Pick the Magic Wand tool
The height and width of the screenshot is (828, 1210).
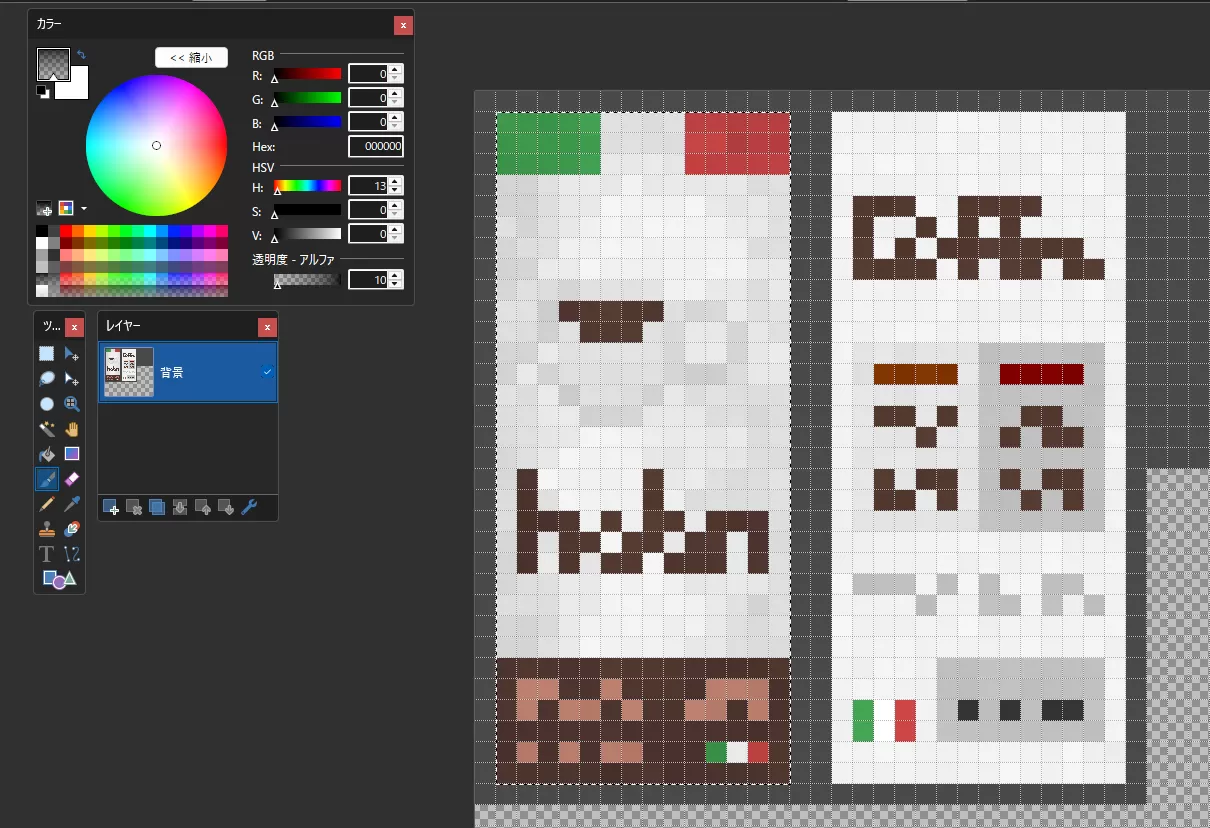[x=46, y=429]
